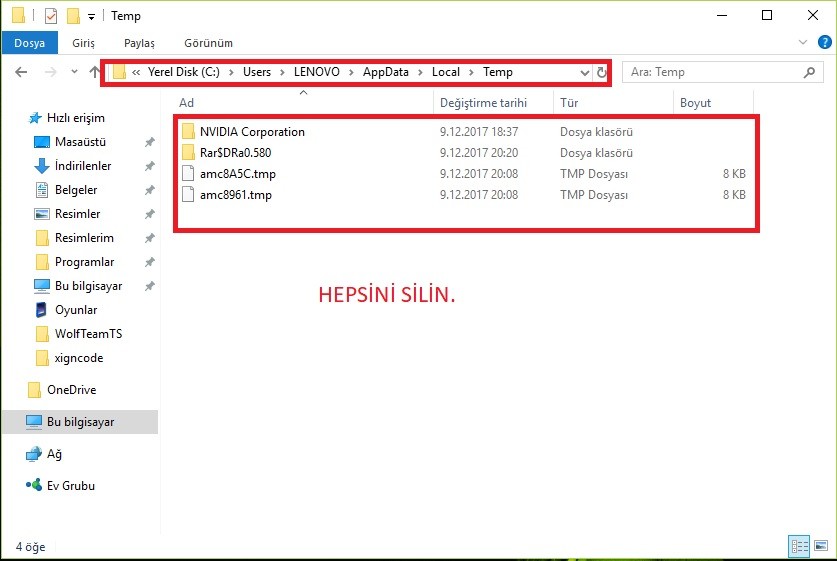
Task: Expand the ribbon with the chevron
Action: click(x=802, y=42)
